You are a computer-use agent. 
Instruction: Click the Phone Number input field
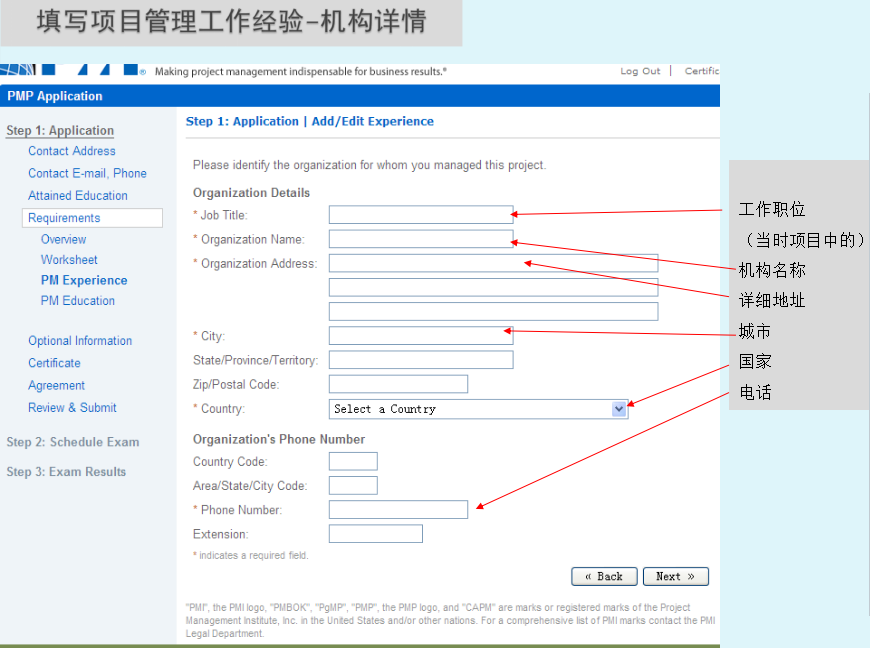(397, 509)
